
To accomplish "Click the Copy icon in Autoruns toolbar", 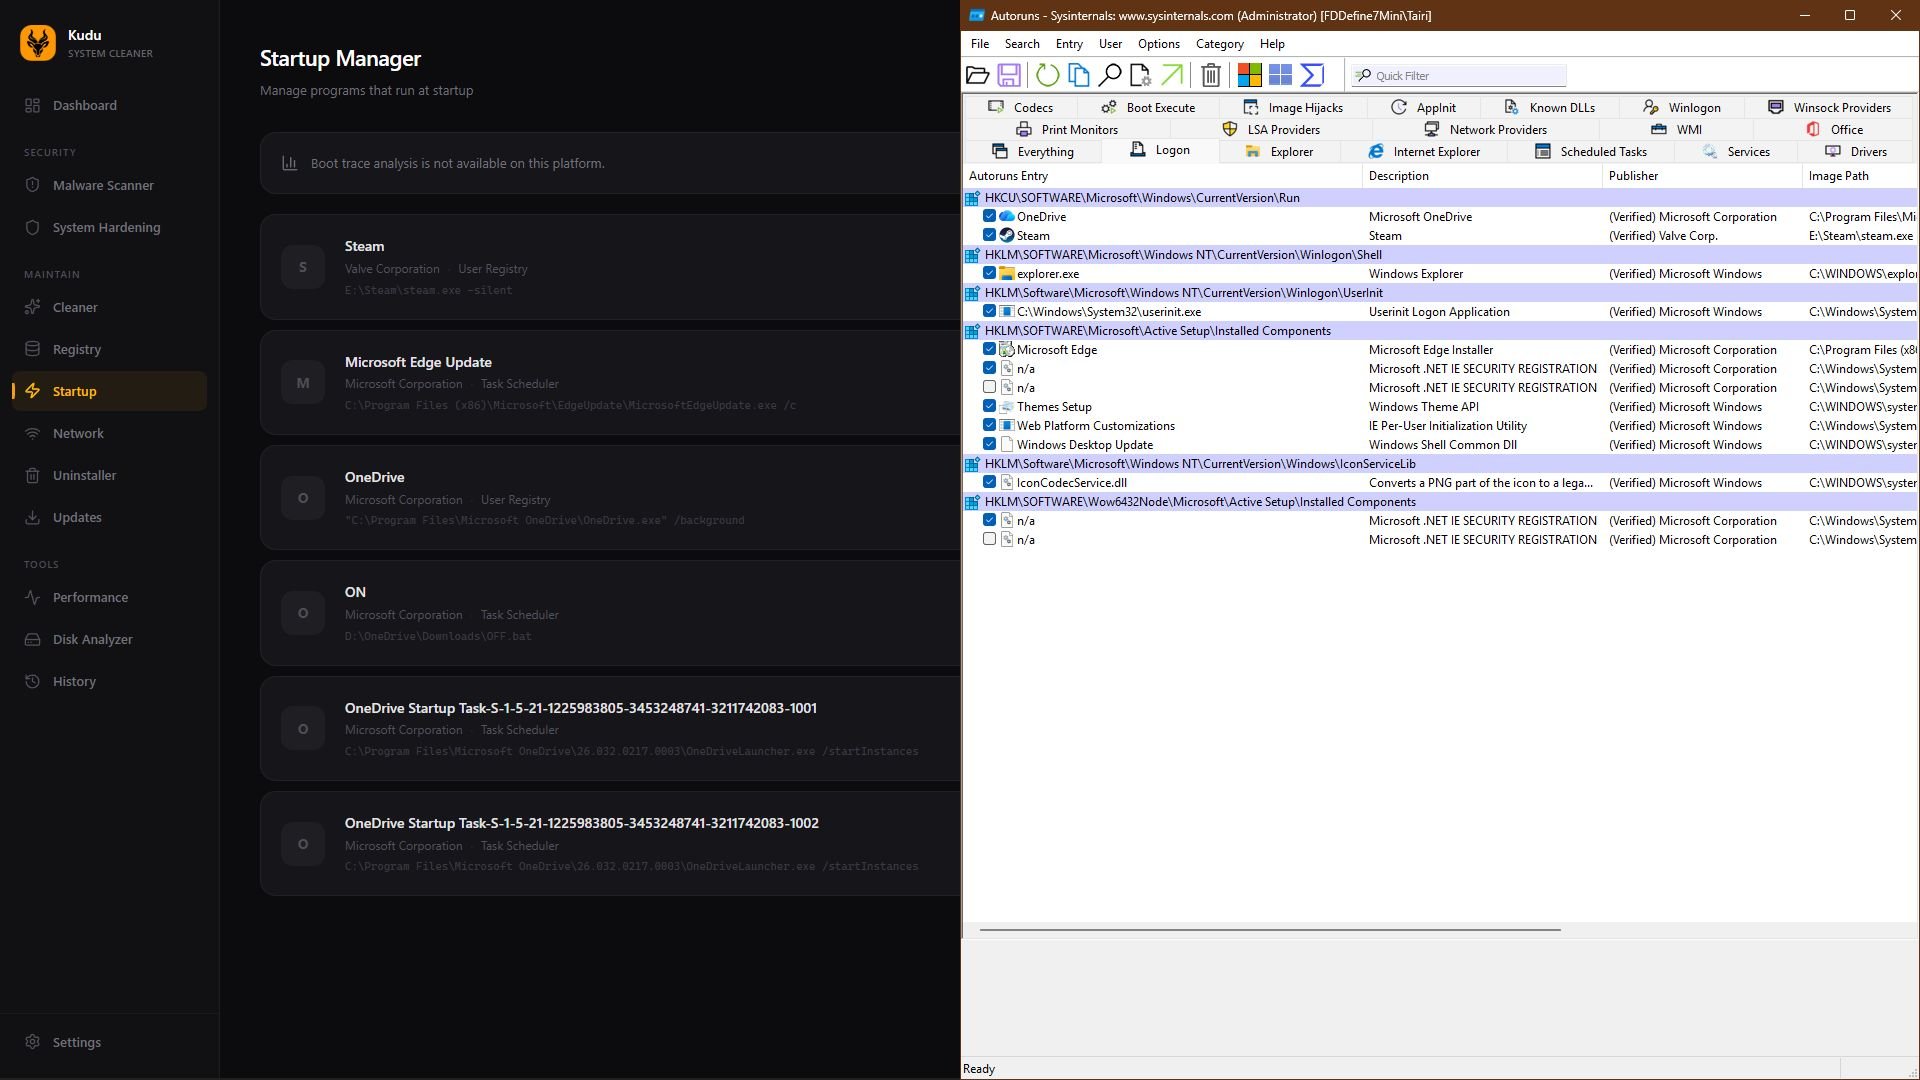I will coord(1078,75).
